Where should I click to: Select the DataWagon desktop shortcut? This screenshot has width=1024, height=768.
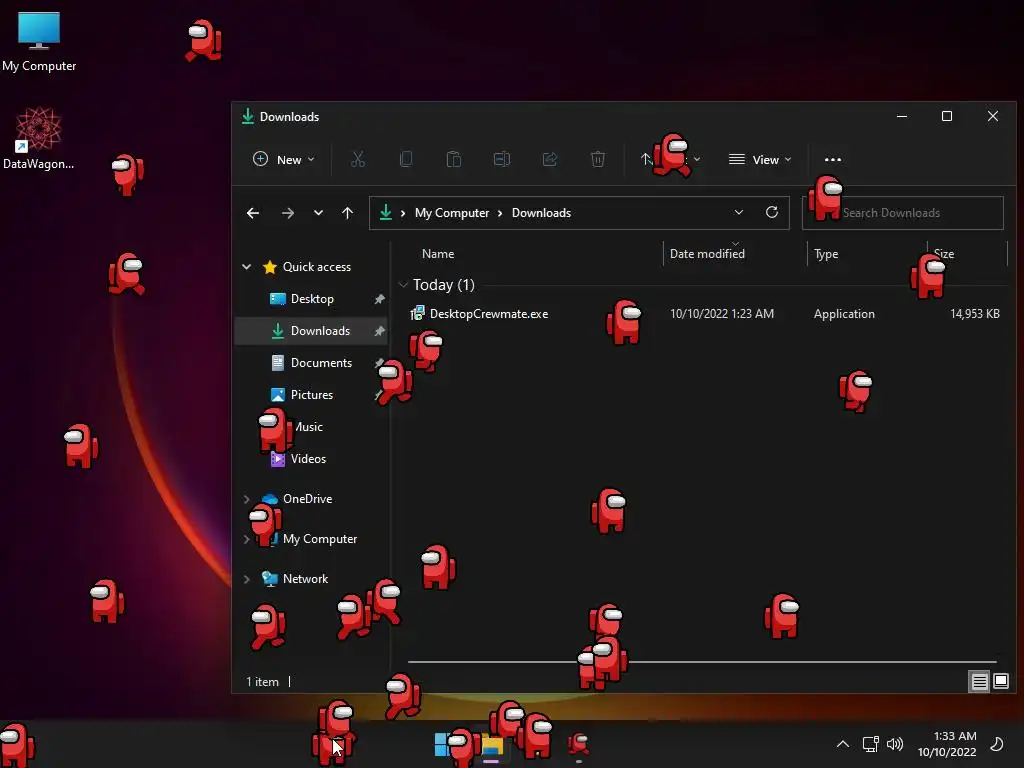click(39, 138)
